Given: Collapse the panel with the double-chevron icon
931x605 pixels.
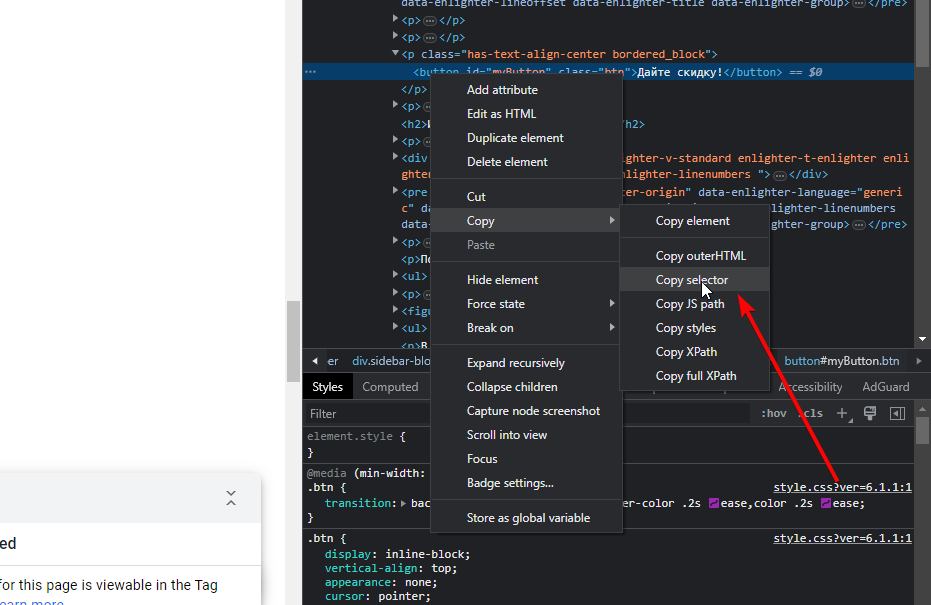Looking at the screenshot, I should 231,498.
